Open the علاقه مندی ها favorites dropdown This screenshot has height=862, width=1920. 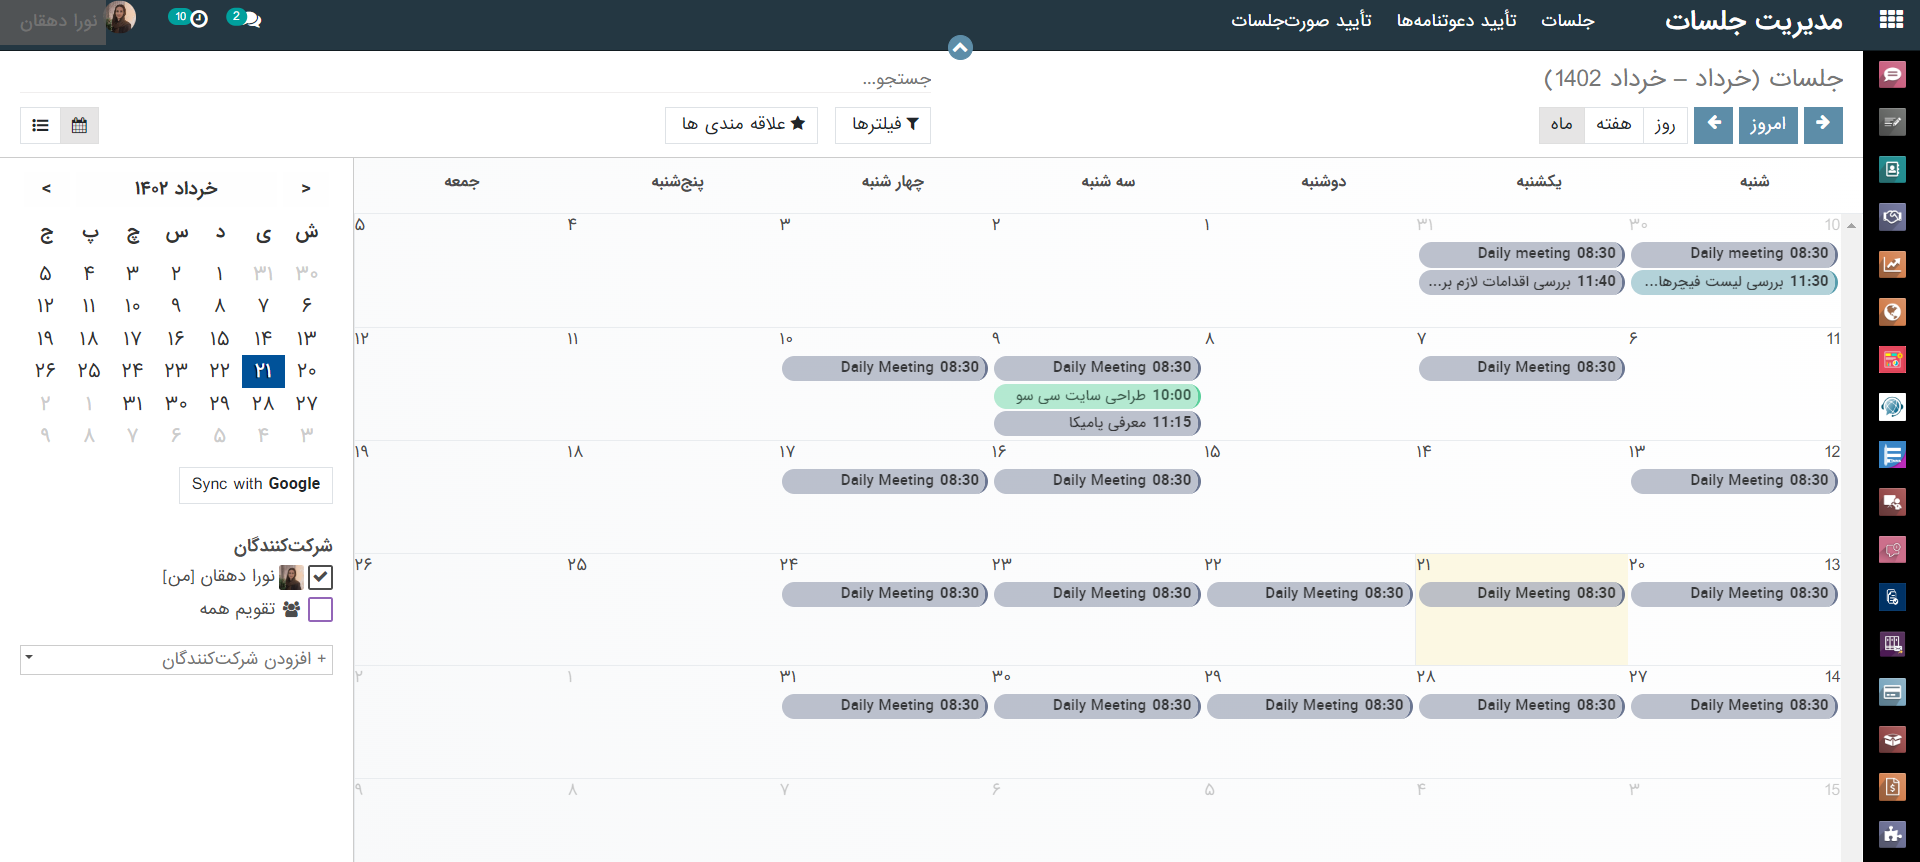click(741, 124)
